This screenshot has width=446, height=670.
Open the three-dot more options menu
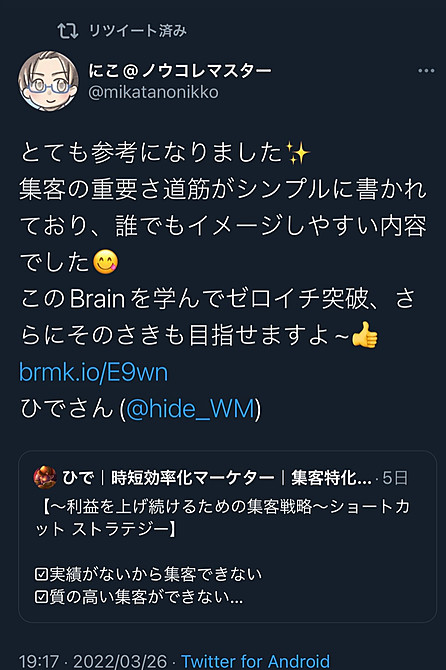[x=426, y=71]
